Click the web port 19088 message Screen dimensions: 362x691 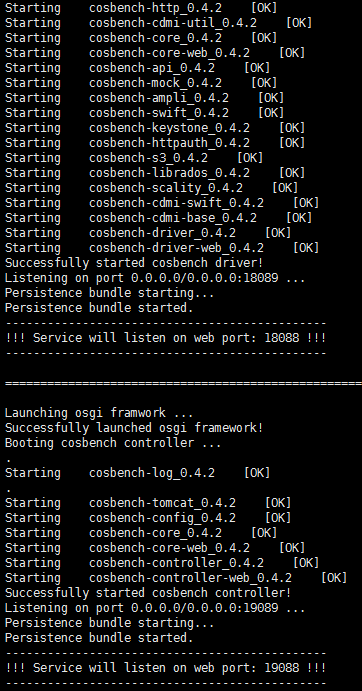click(165, 668)
